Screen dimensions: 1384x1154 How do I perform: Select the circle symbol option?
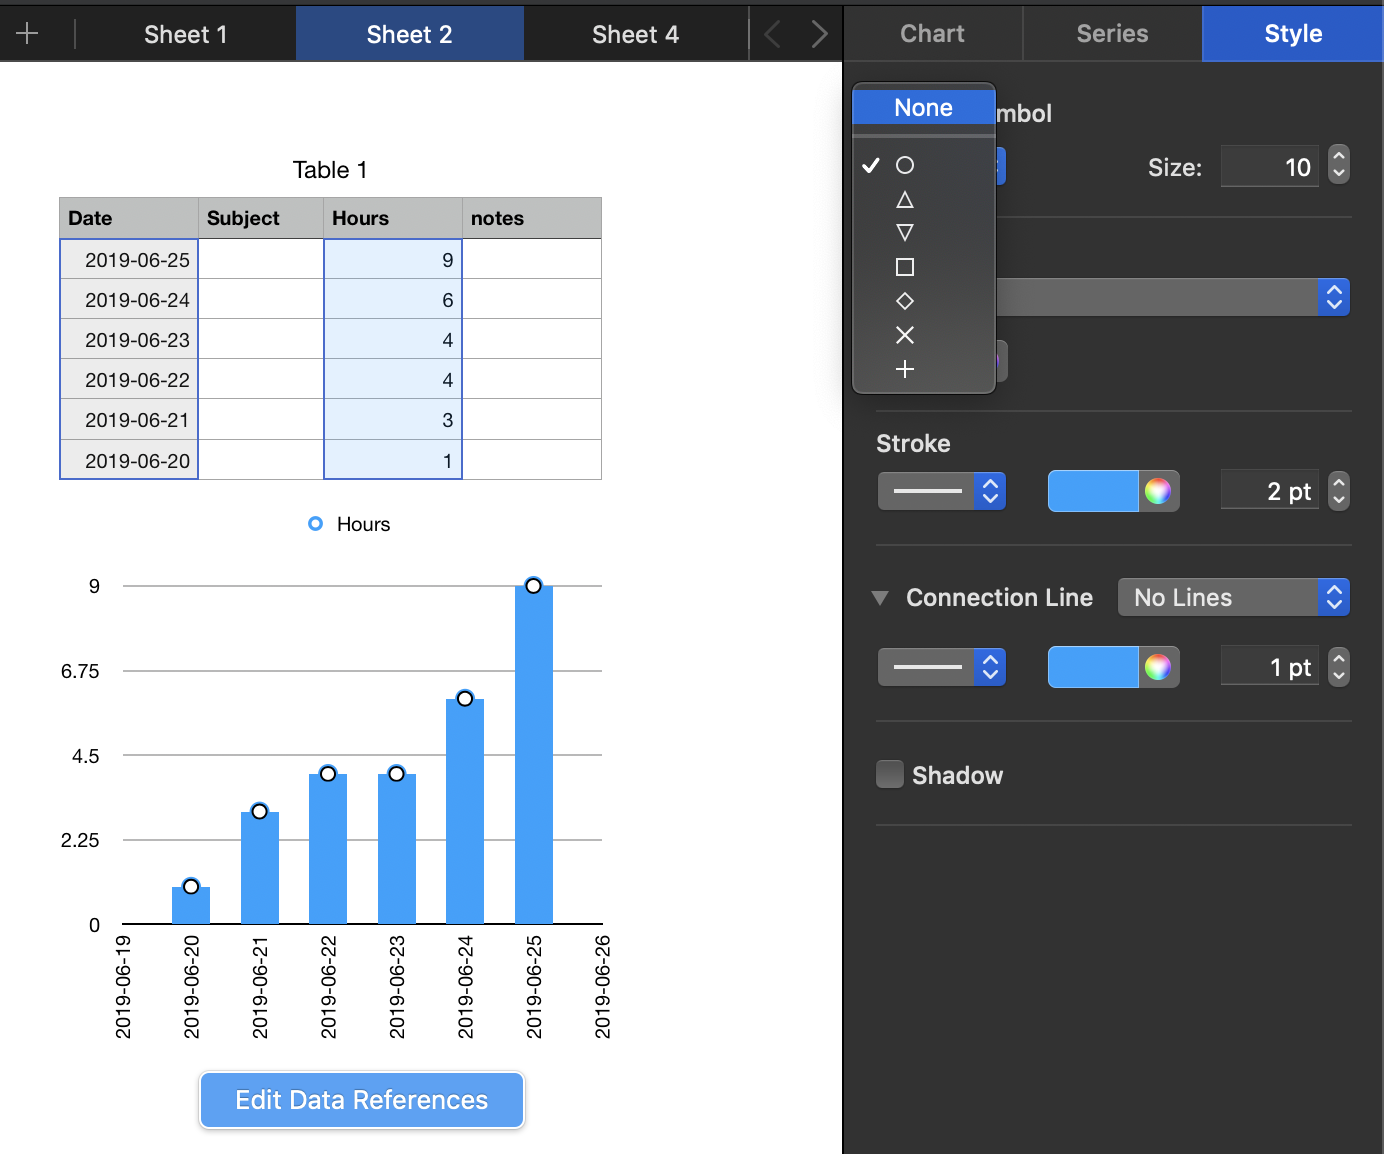click(923, 165)
